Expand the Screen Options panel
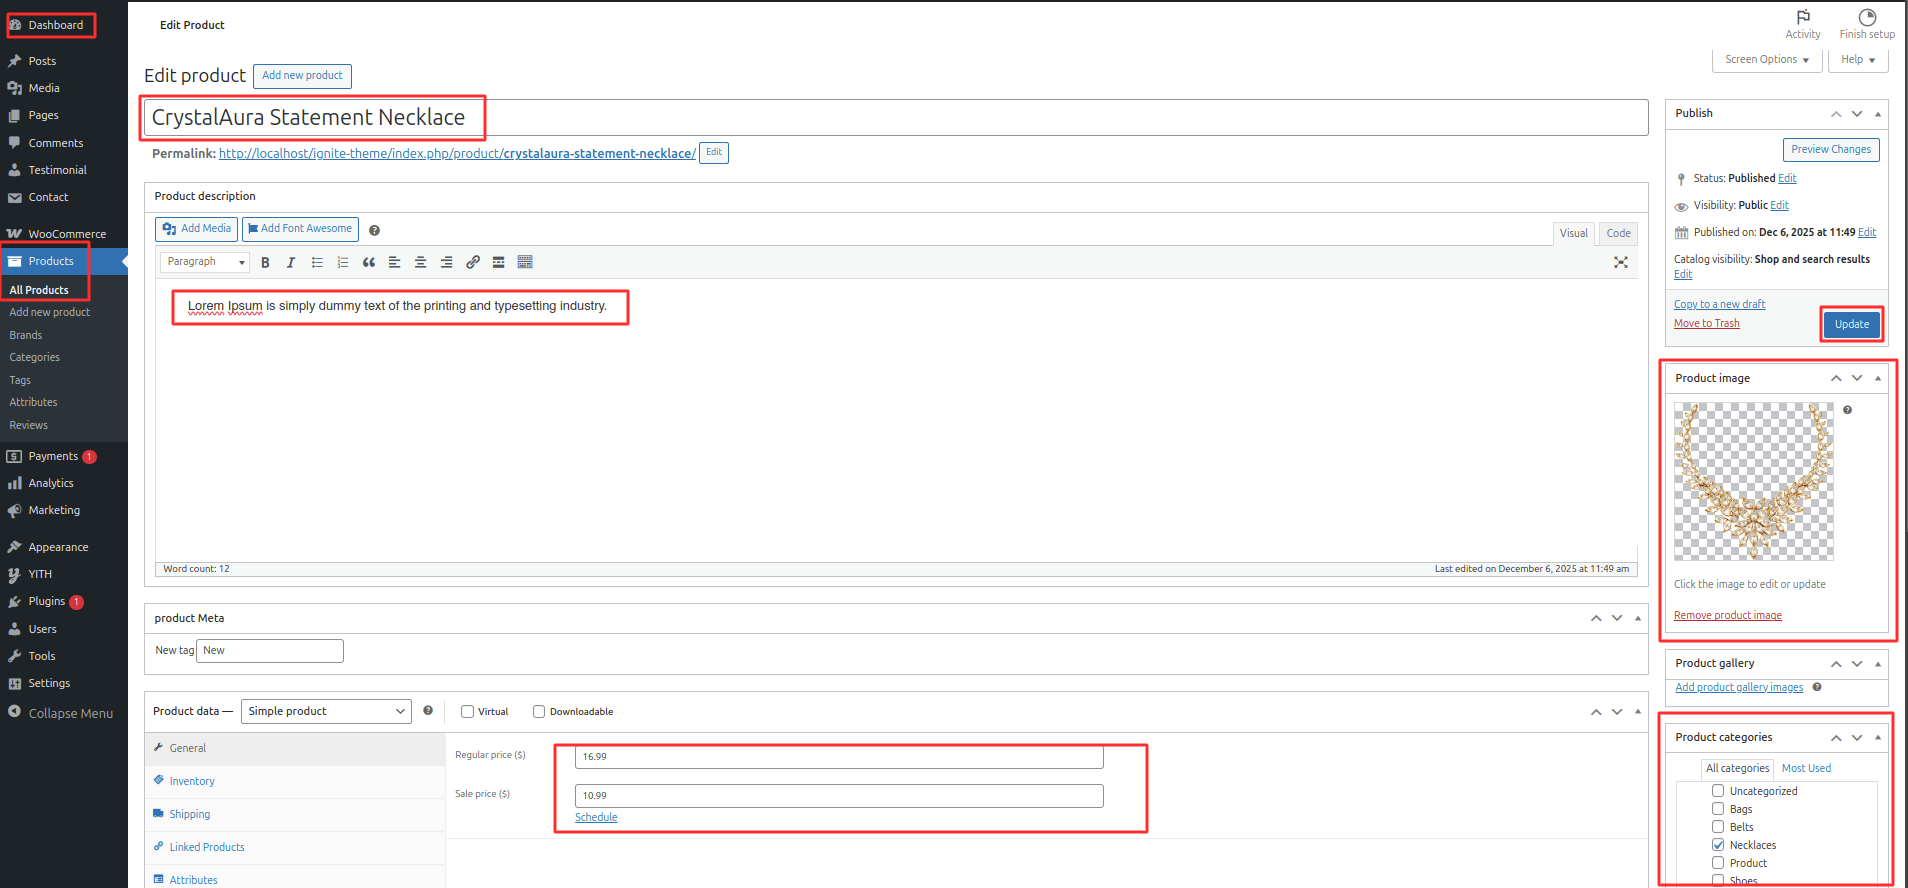This screenshot has width=1908, height=888. (1766, 60)
